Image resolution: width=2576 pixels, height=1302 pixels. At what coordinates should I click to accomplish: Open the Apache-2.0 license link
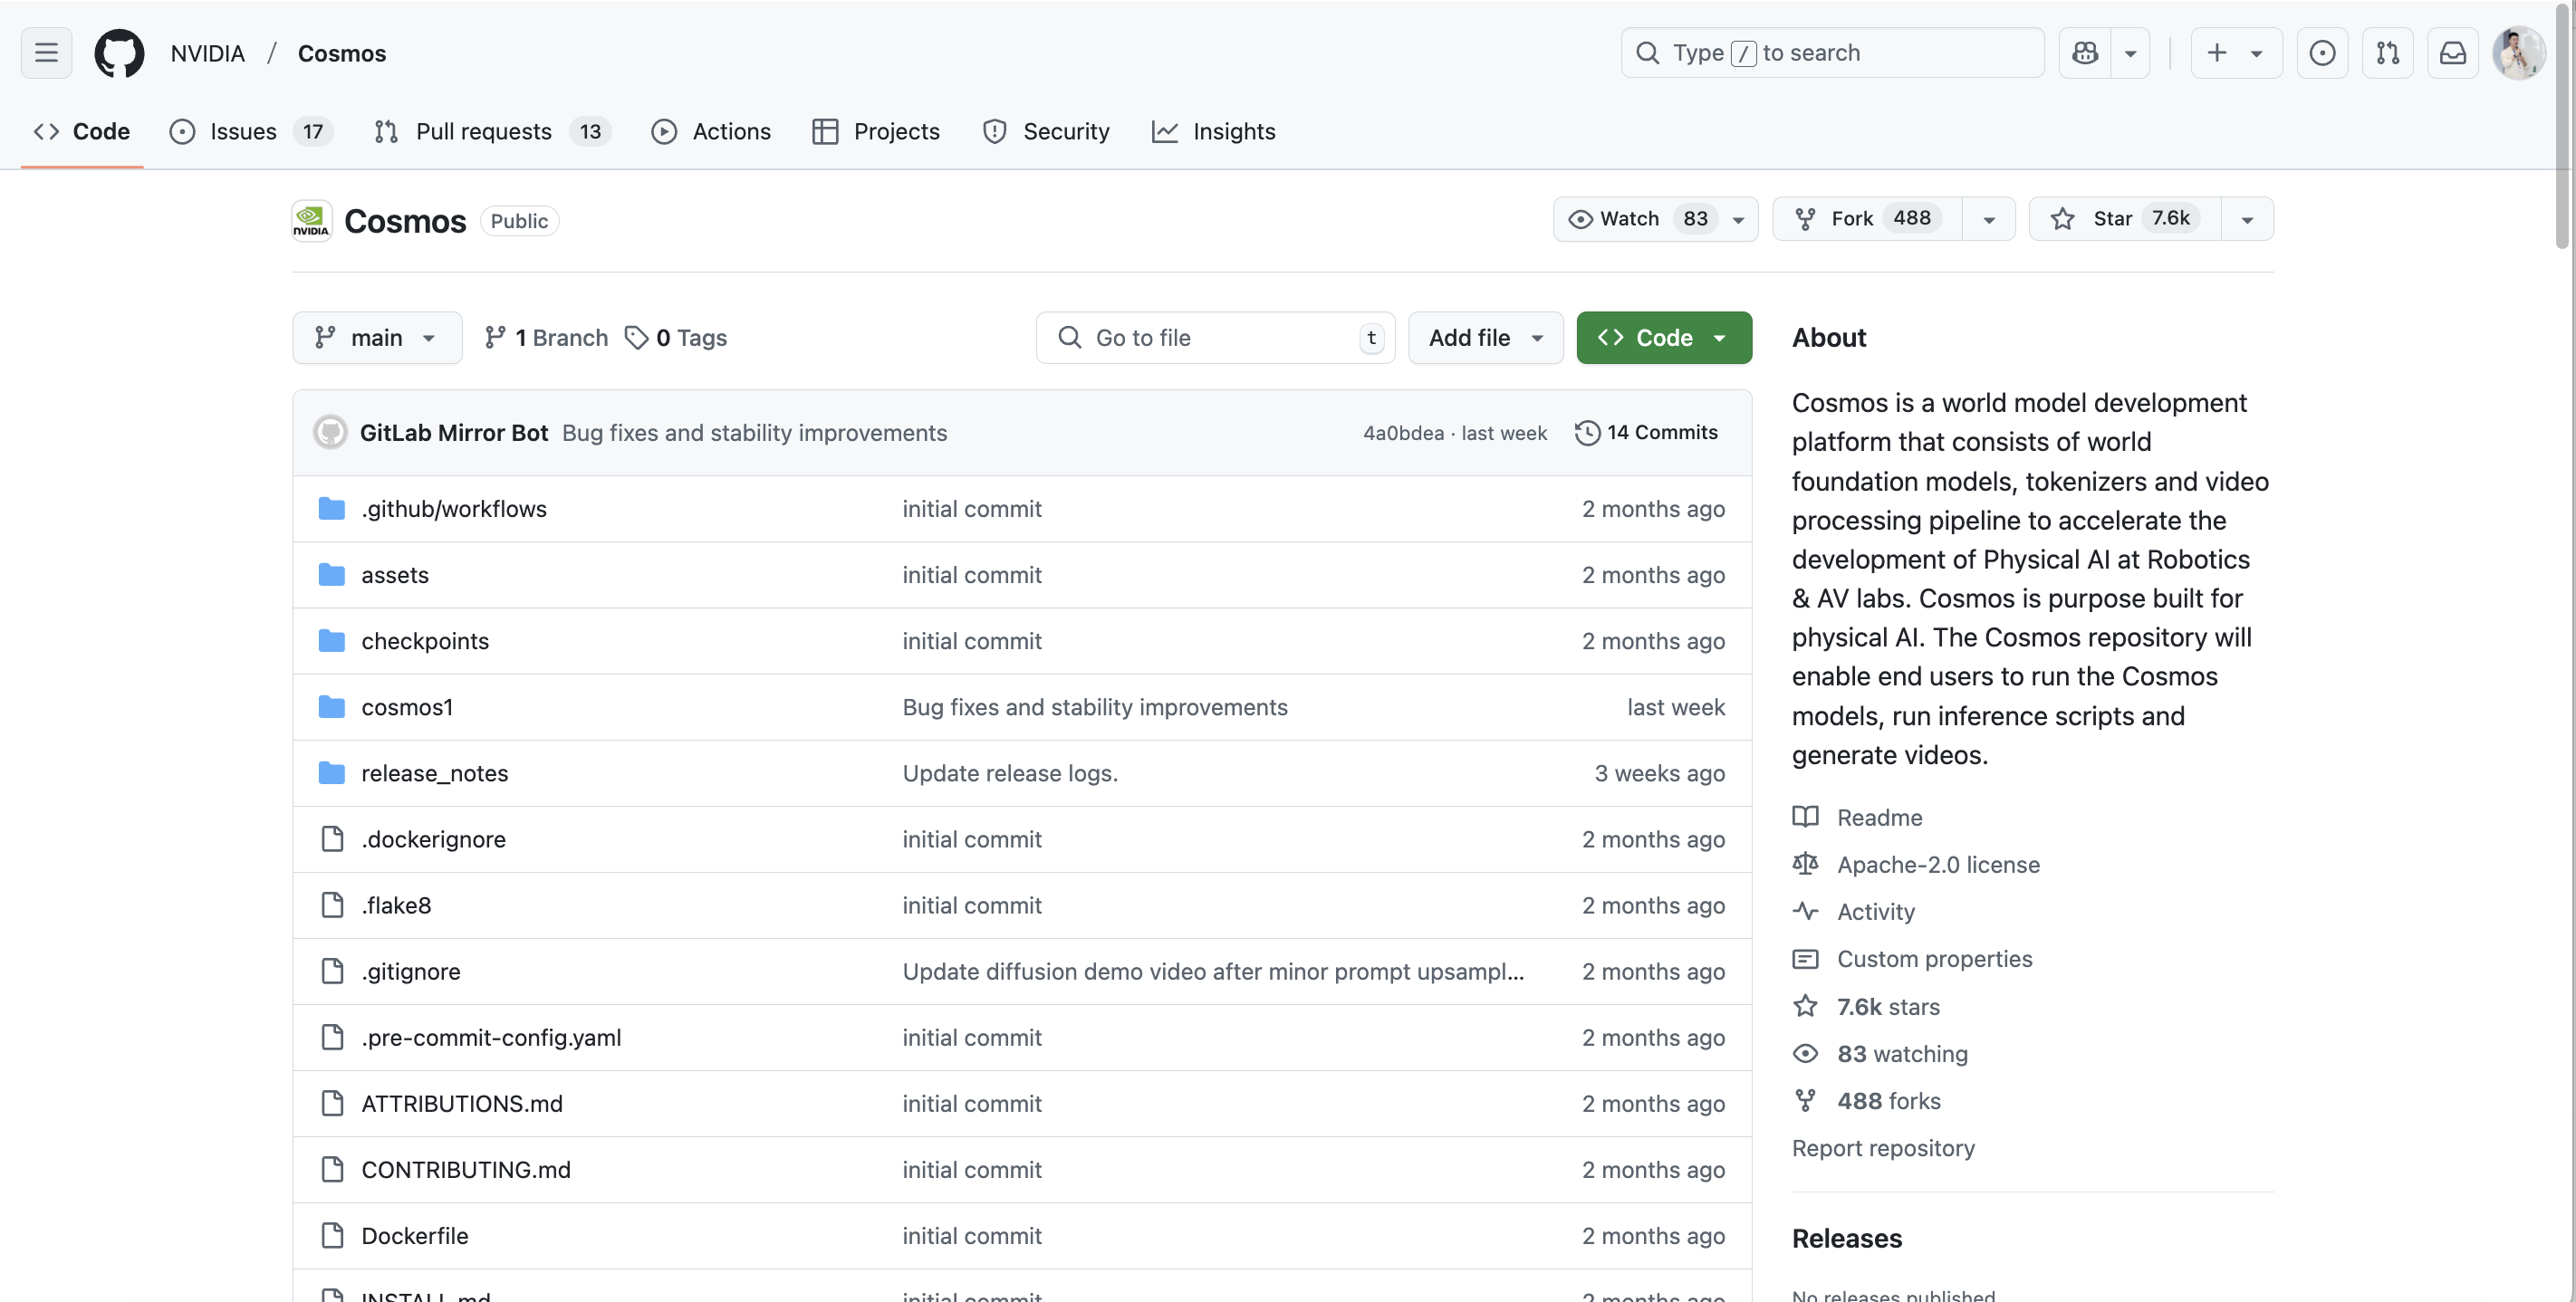coord(1937,864)
